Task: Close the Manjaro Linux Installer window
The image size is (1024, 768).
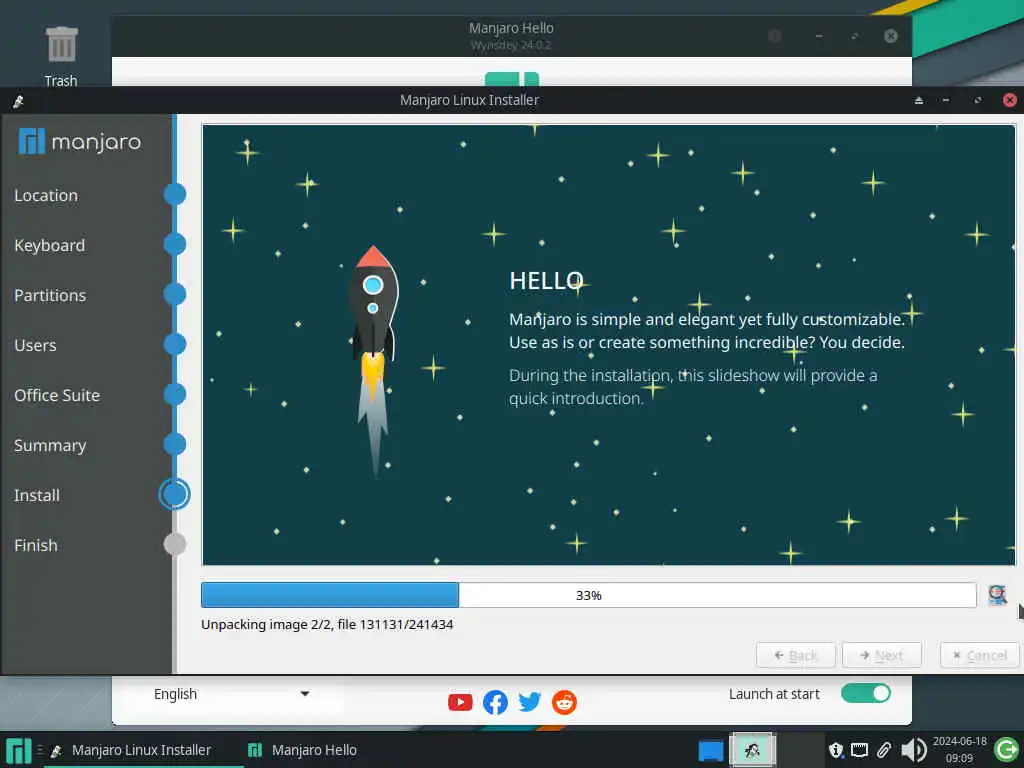Action: point(1010,100)
